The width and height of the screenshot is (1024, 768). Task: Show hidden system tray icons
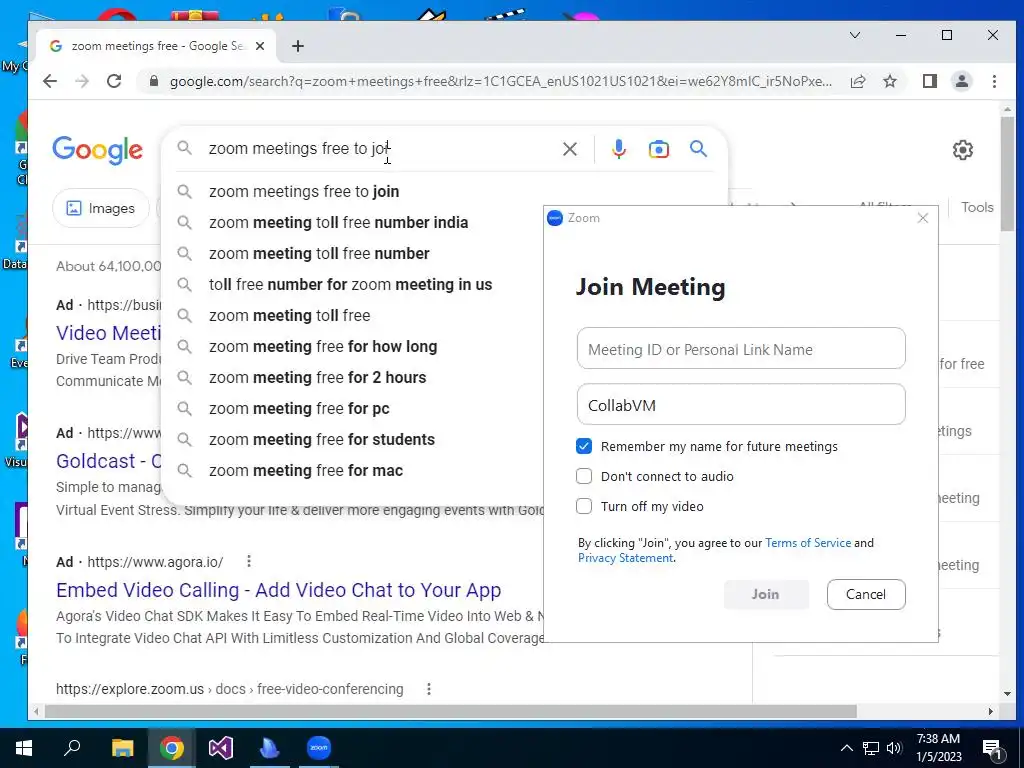tap(846, 748)
